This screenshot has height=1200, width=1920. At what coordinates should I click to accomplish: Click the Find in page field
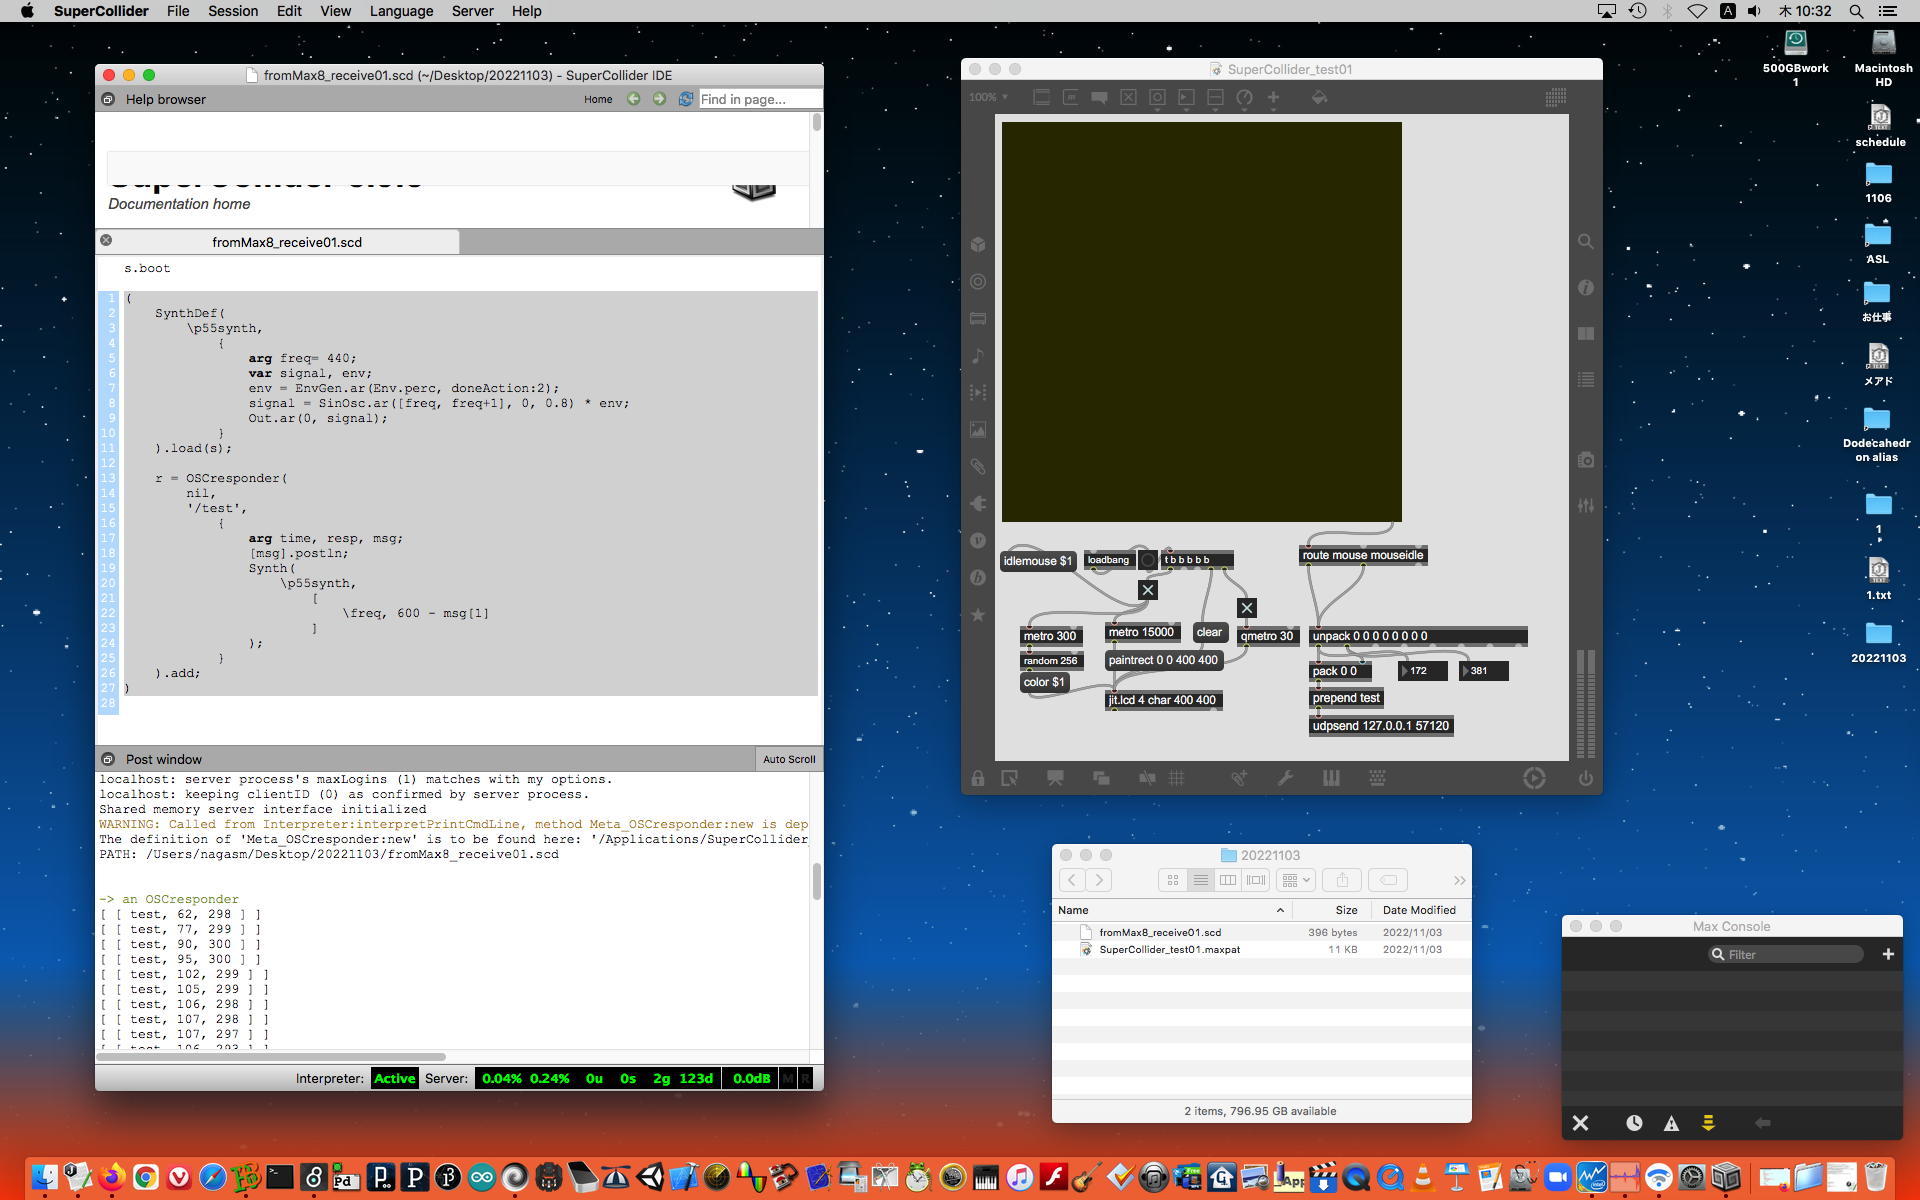pos(758,99)
